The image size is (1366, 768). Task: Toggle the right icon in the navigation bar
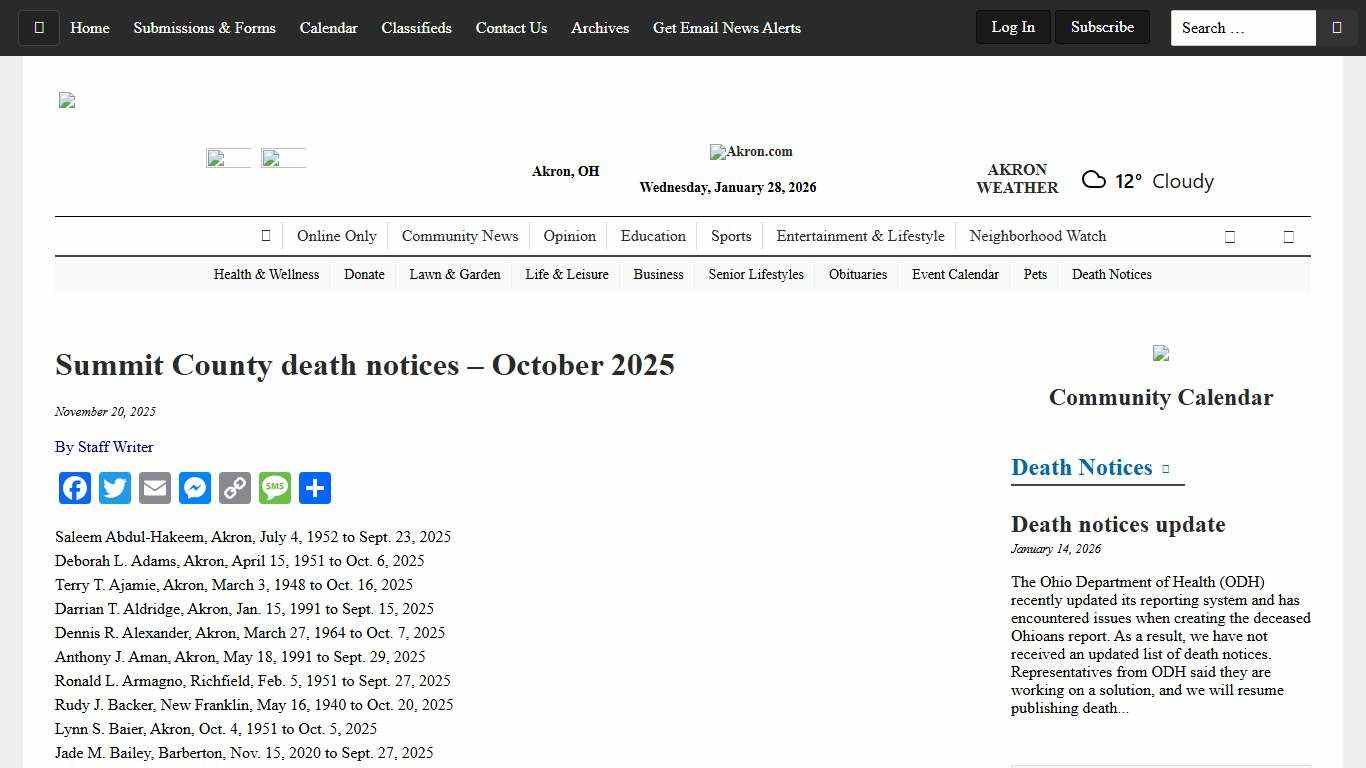1289,236
